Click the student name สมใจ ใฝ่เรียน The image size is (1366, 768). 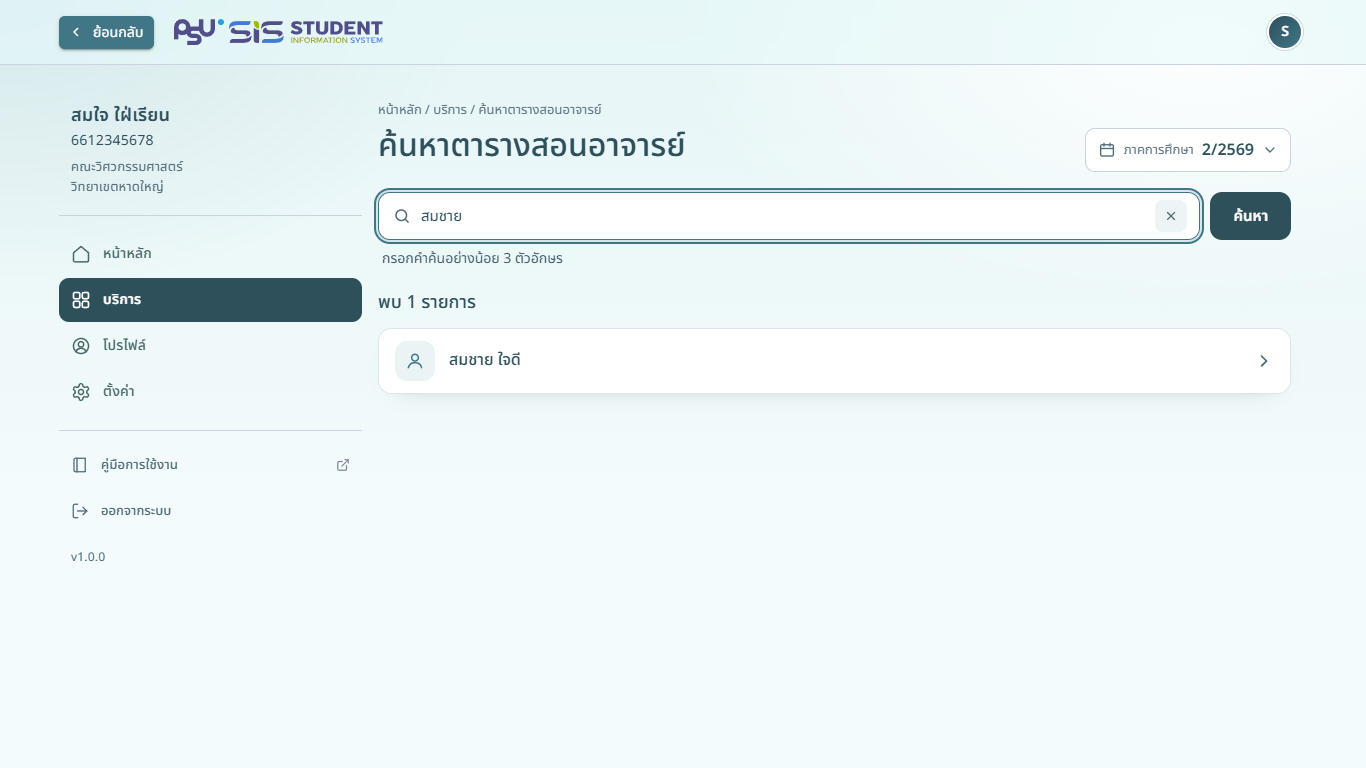click(120, 114)
